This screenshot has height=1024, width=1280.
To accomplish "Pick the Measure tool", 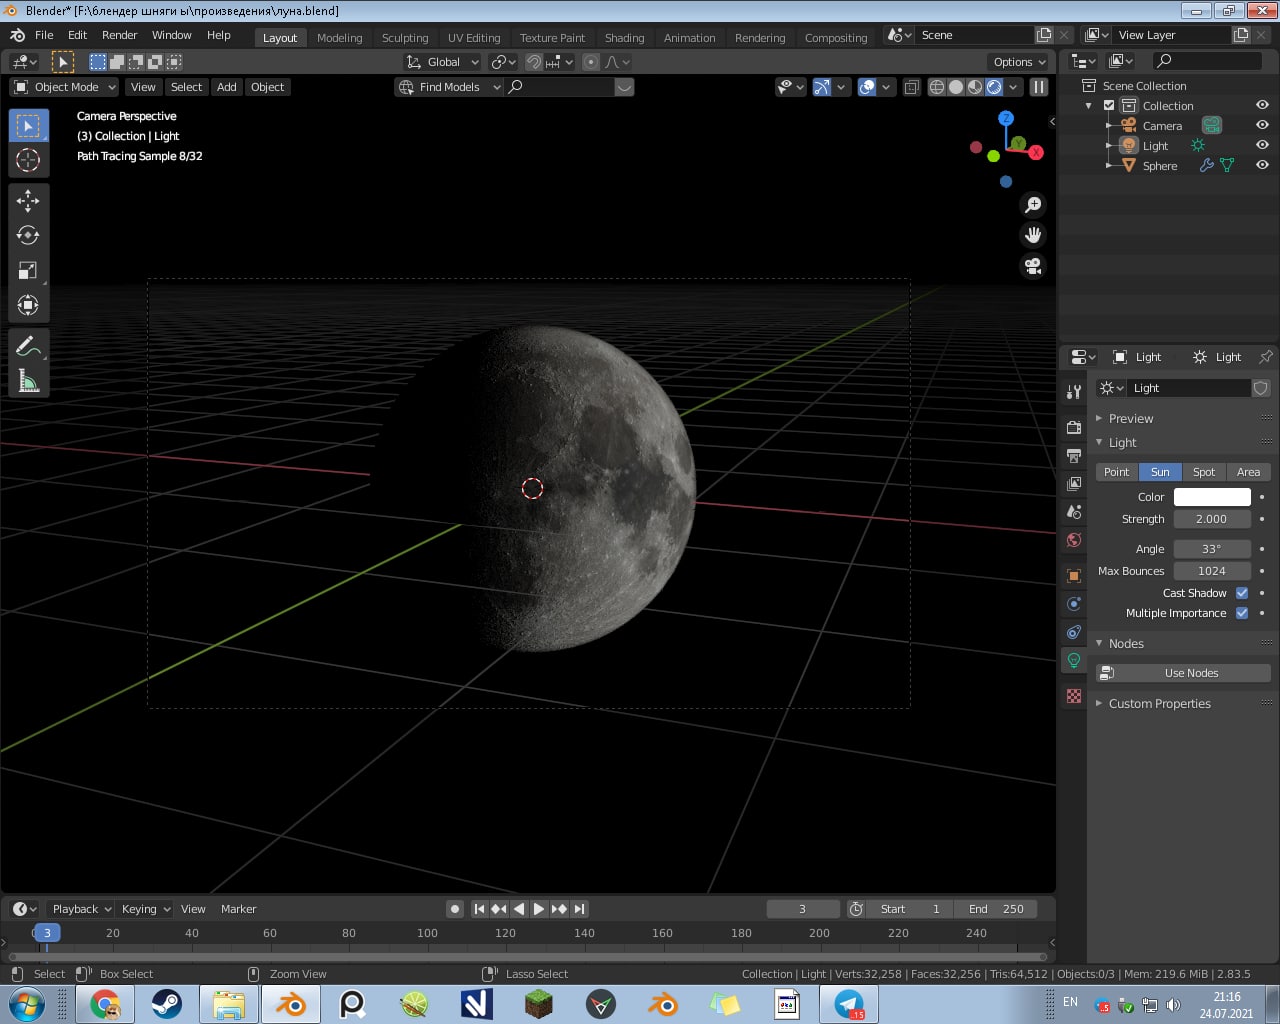I will (x=28, y=381).
